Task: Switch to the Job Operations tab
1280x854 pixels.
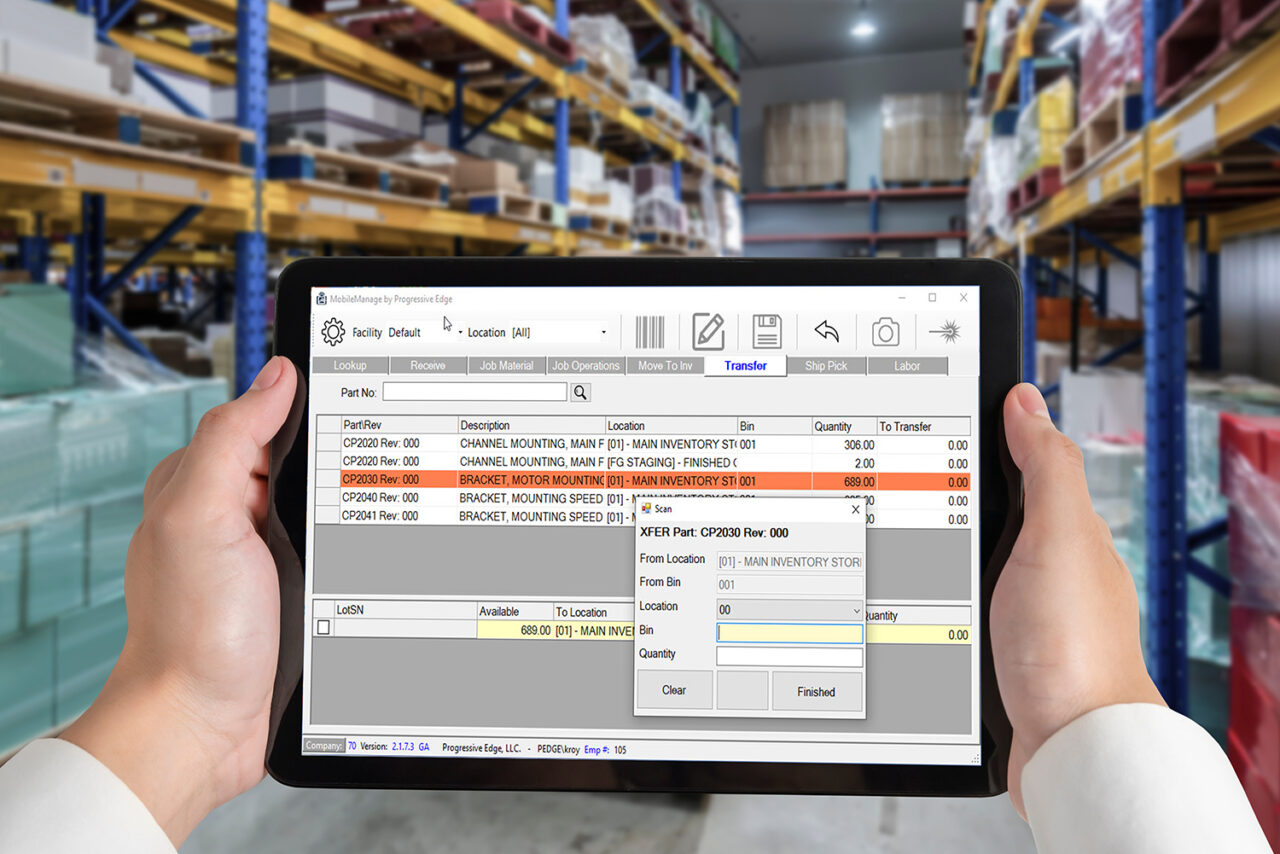Action: pyautogui.click(x=587, y=366)
